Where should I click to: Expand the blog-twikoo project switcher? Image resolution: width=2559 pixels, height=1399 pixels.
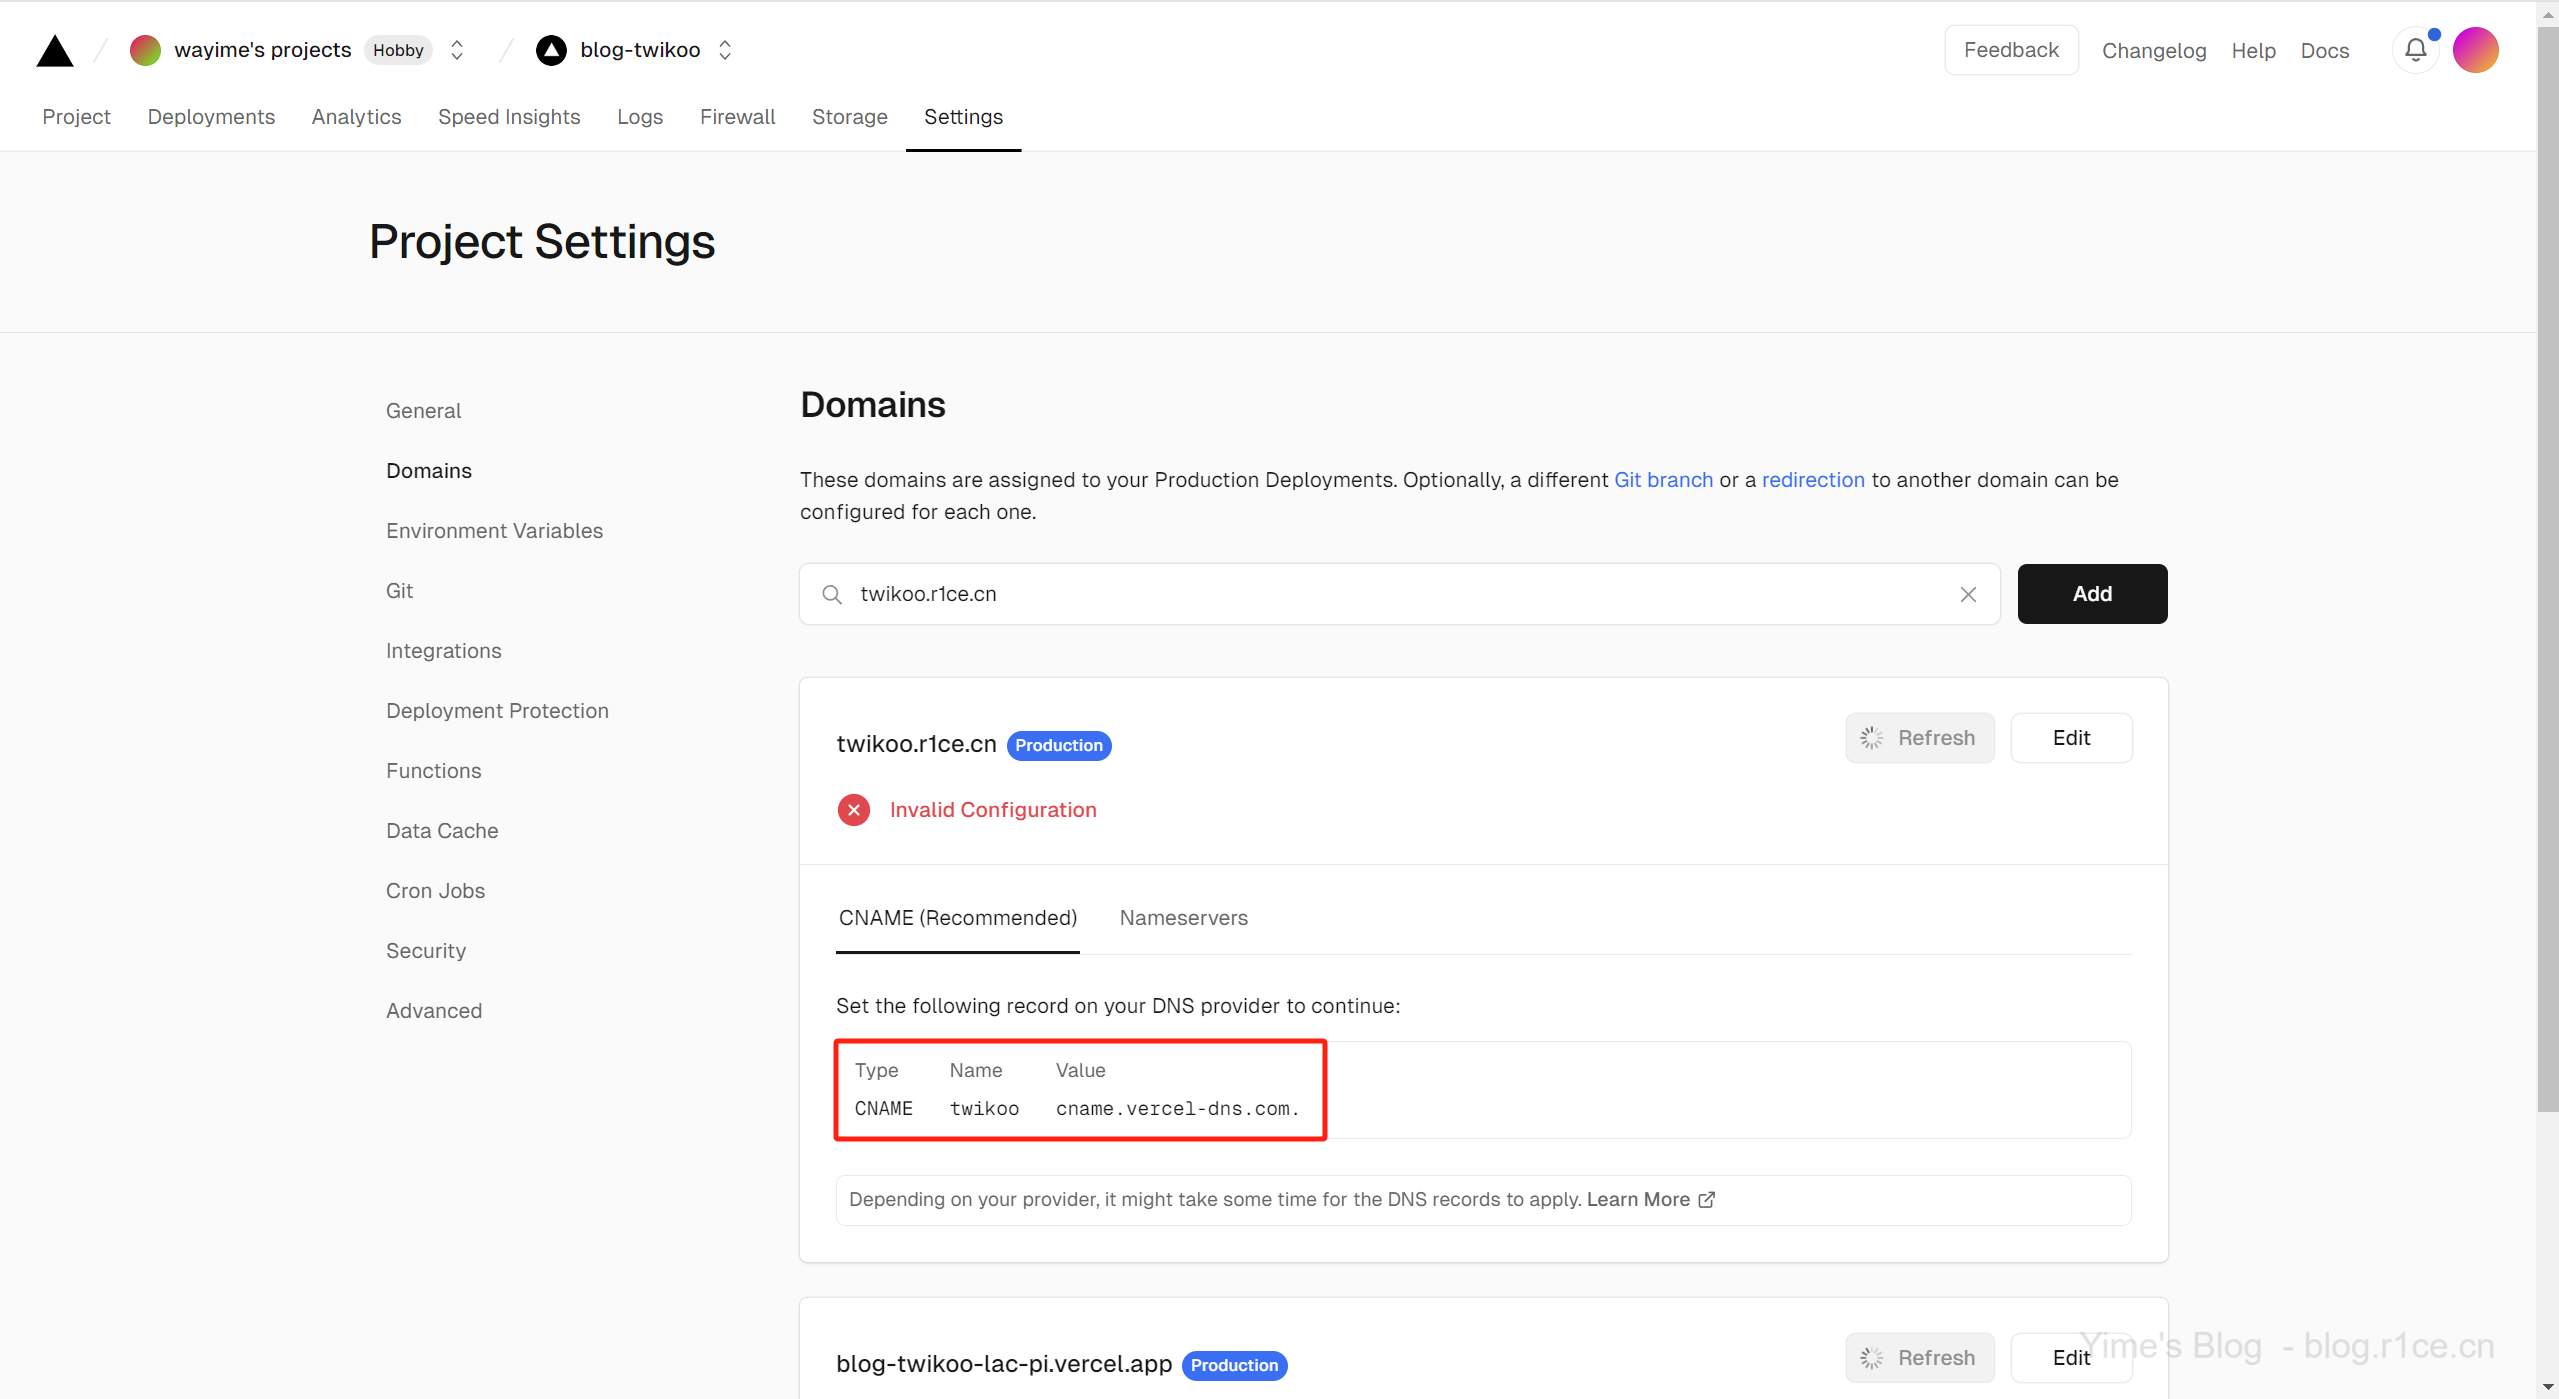coord(725,50)
